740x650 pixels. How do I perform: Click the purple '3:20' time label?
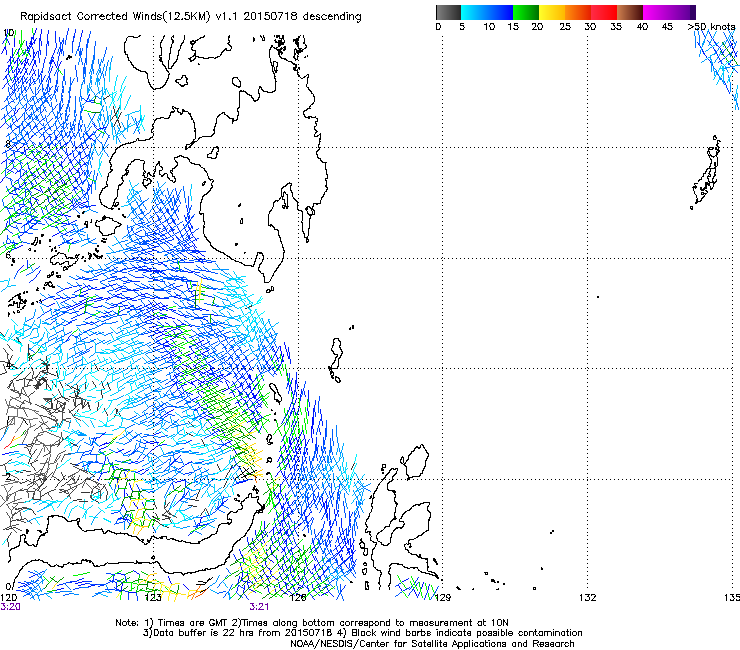click(x=10, y=607)
